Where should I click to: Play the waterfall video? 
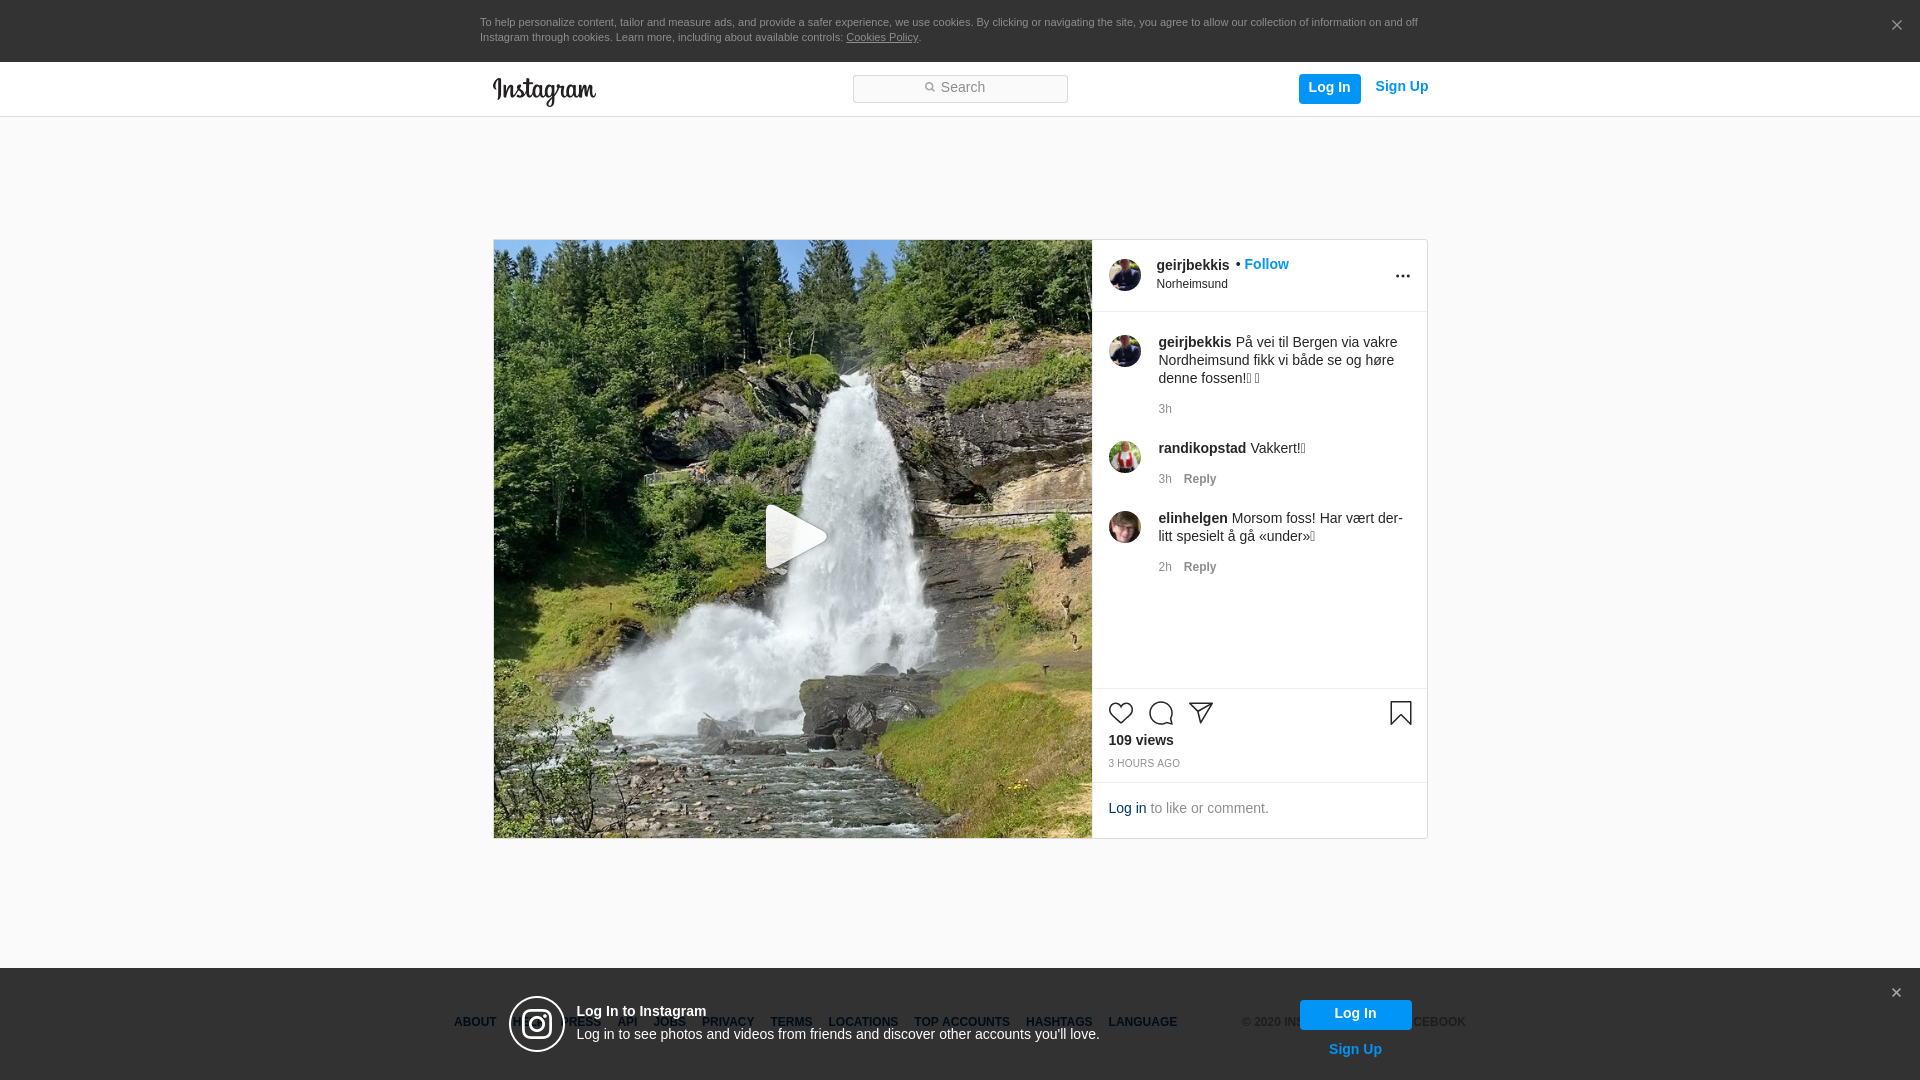tap(795, 537)
